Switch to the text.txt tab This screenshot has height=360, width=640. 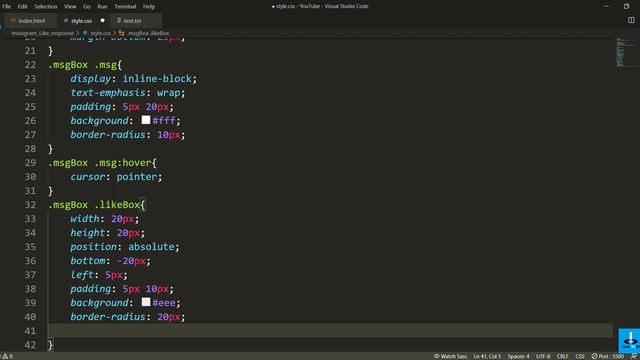click(136, 20)
